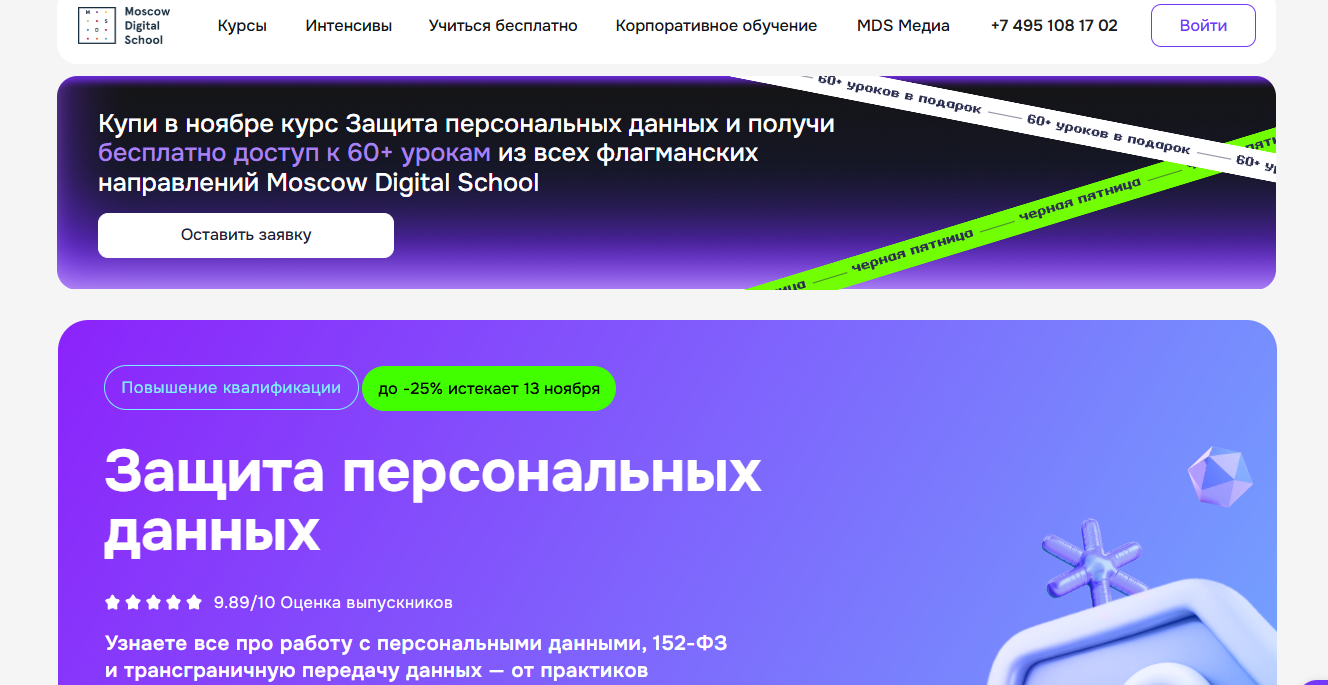The width and height of the screenshot is (1328, 685).
Task: Go to the Интенсивы section
Action: (x=348, y=26)
